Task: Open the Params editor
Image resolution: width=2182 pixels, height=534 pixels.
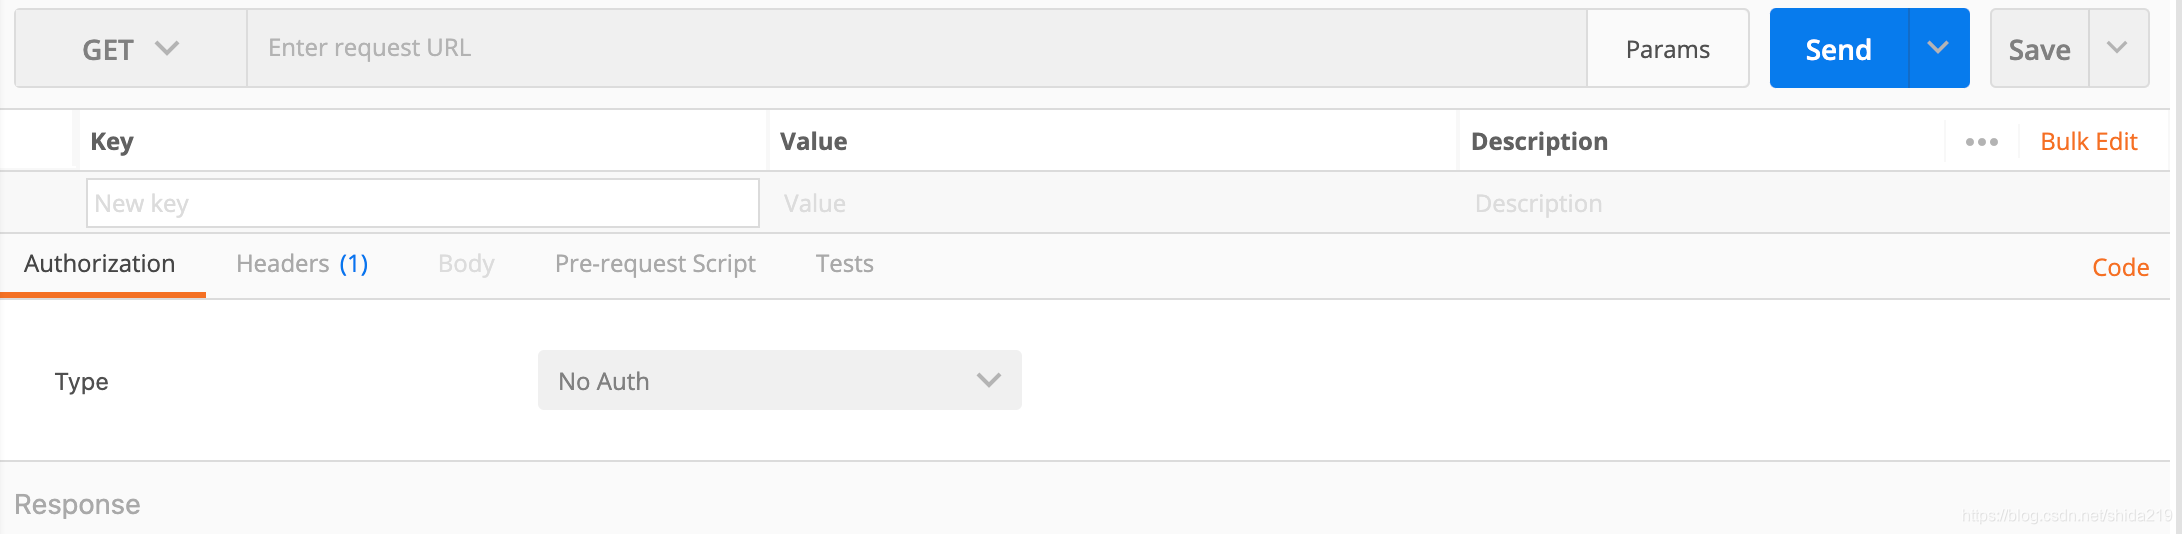Action: click(1668, 49)
